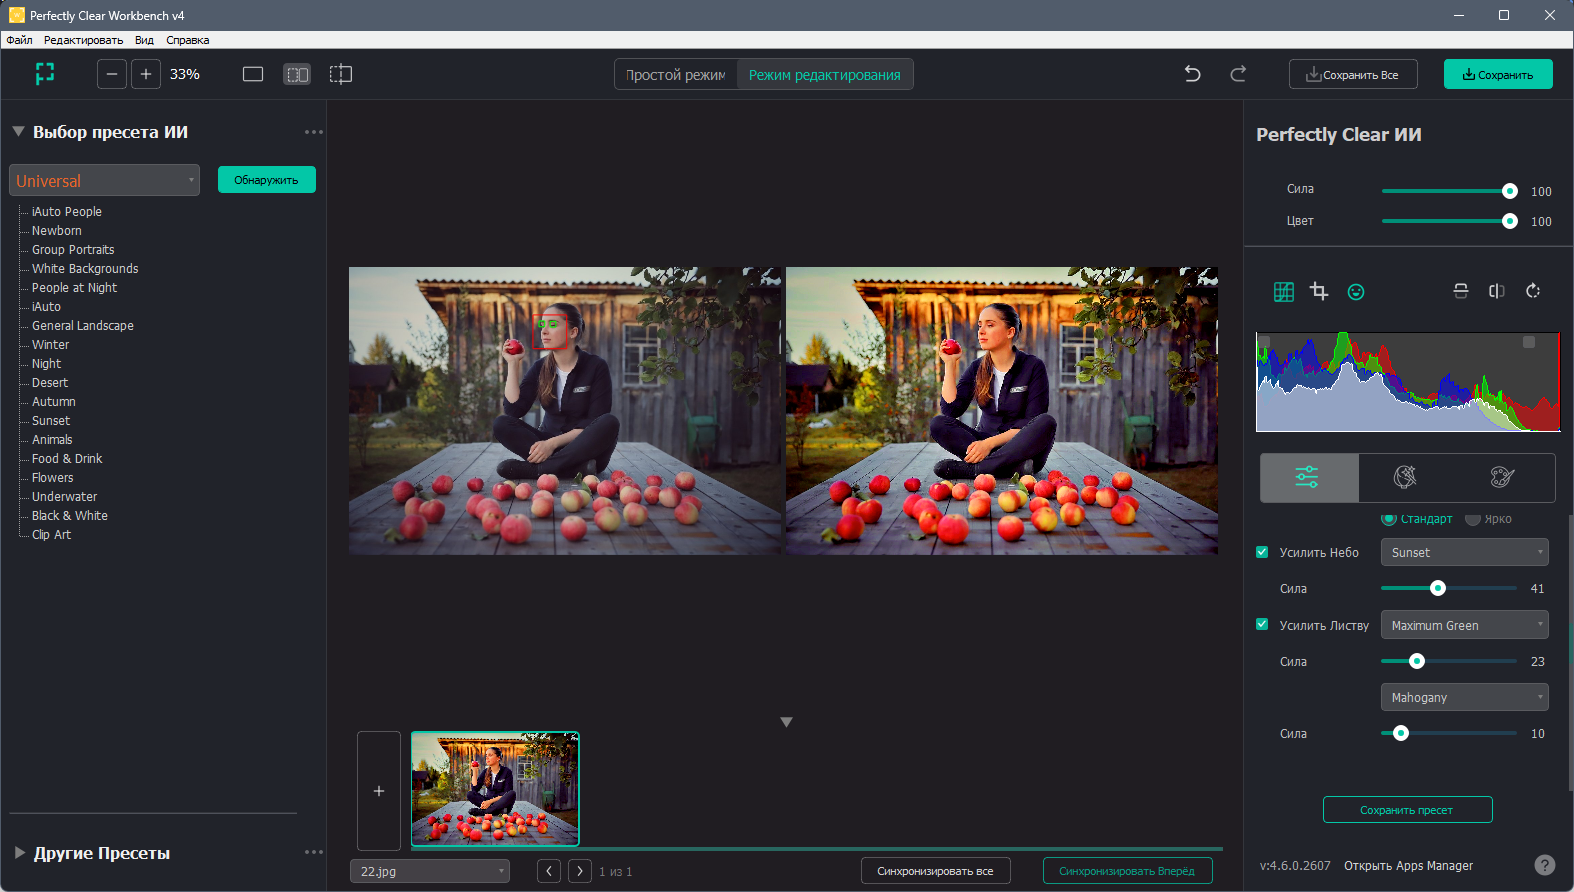Viewport: 1574px width, 892px height.
Task: Open the Mahogany dropdown
Action: point(1465,697)
